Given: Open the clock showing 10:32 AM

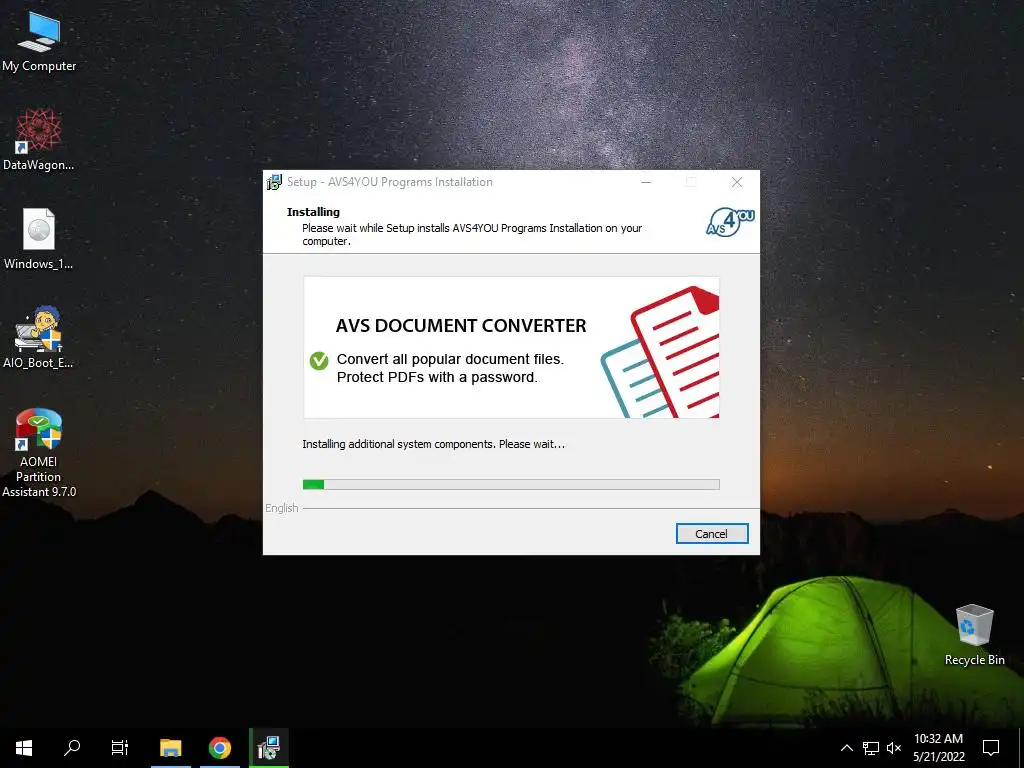Looking at the screenshot, I should click(938, 748).
